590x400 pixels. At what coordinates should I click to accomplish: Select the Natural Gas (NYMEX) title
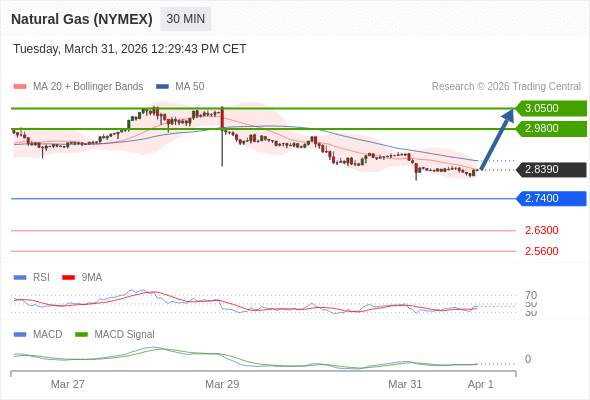82,19
